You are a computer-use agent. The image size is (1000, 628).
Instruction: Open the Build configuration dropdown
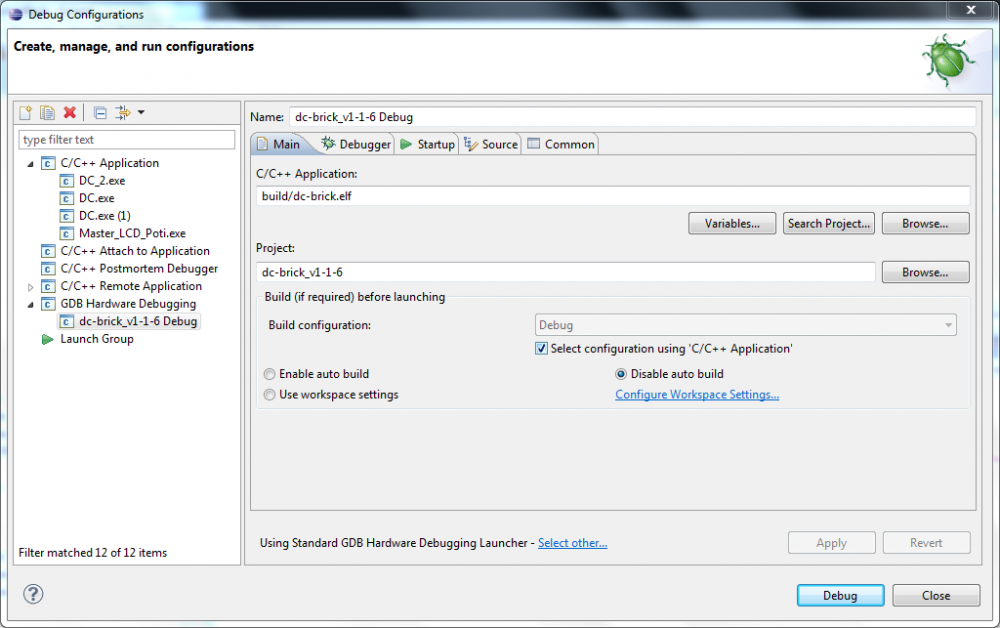coord(745,325)
